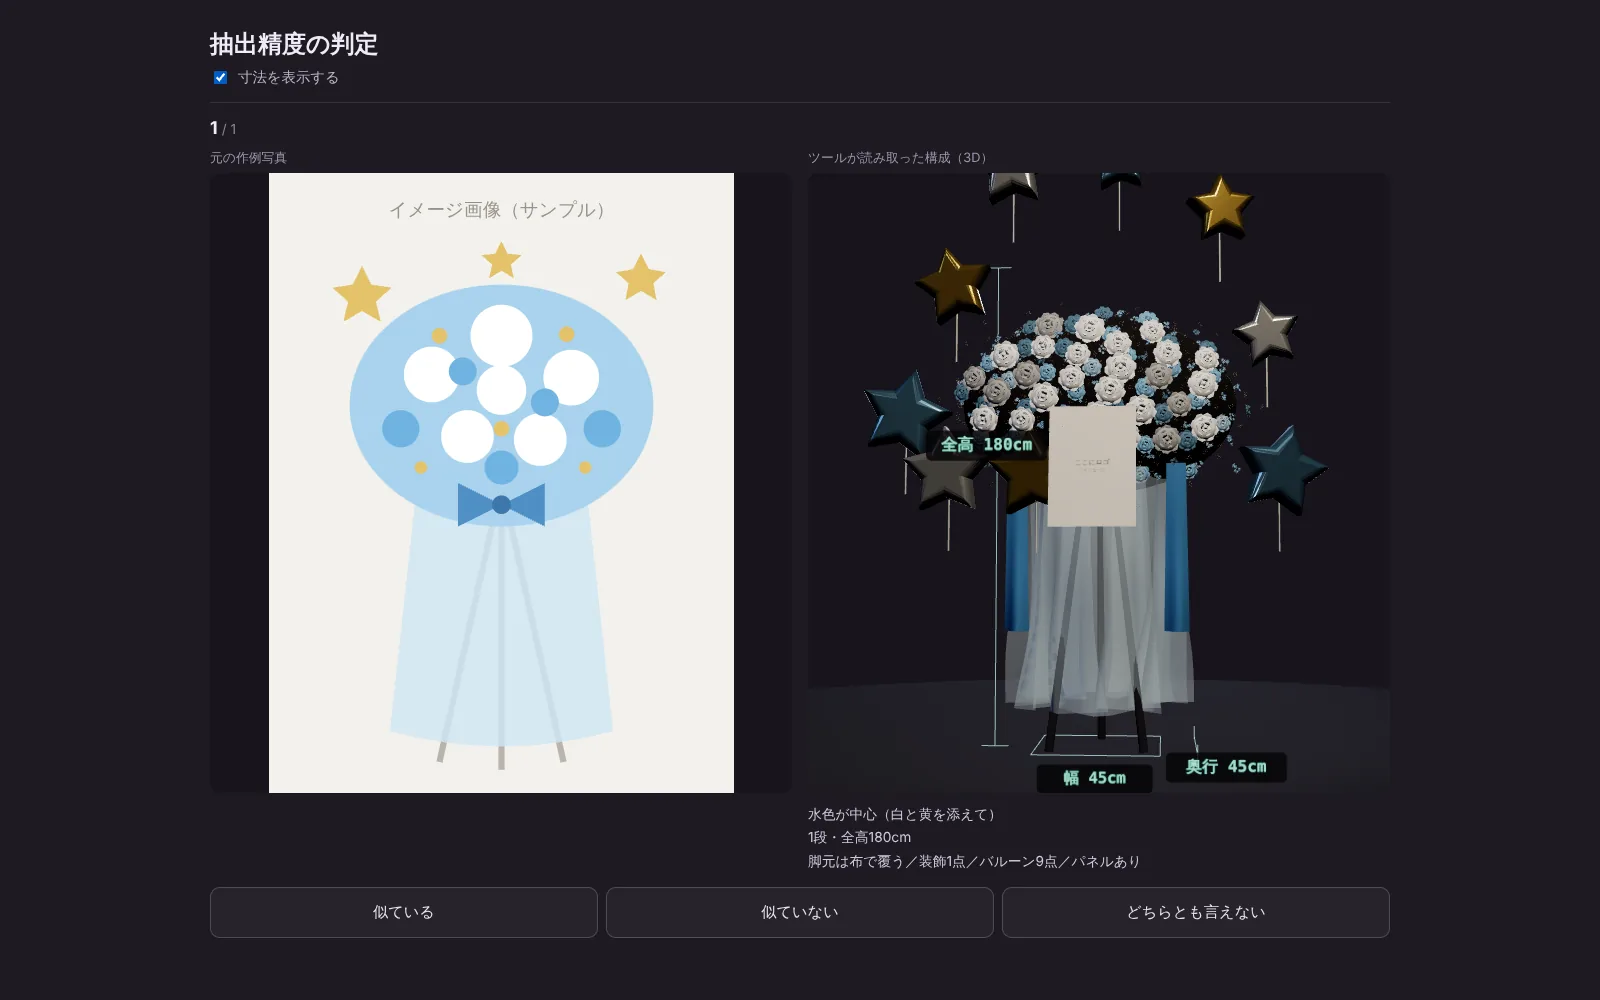
Task: Click the 似ている button
Action: tap(404, 912)
